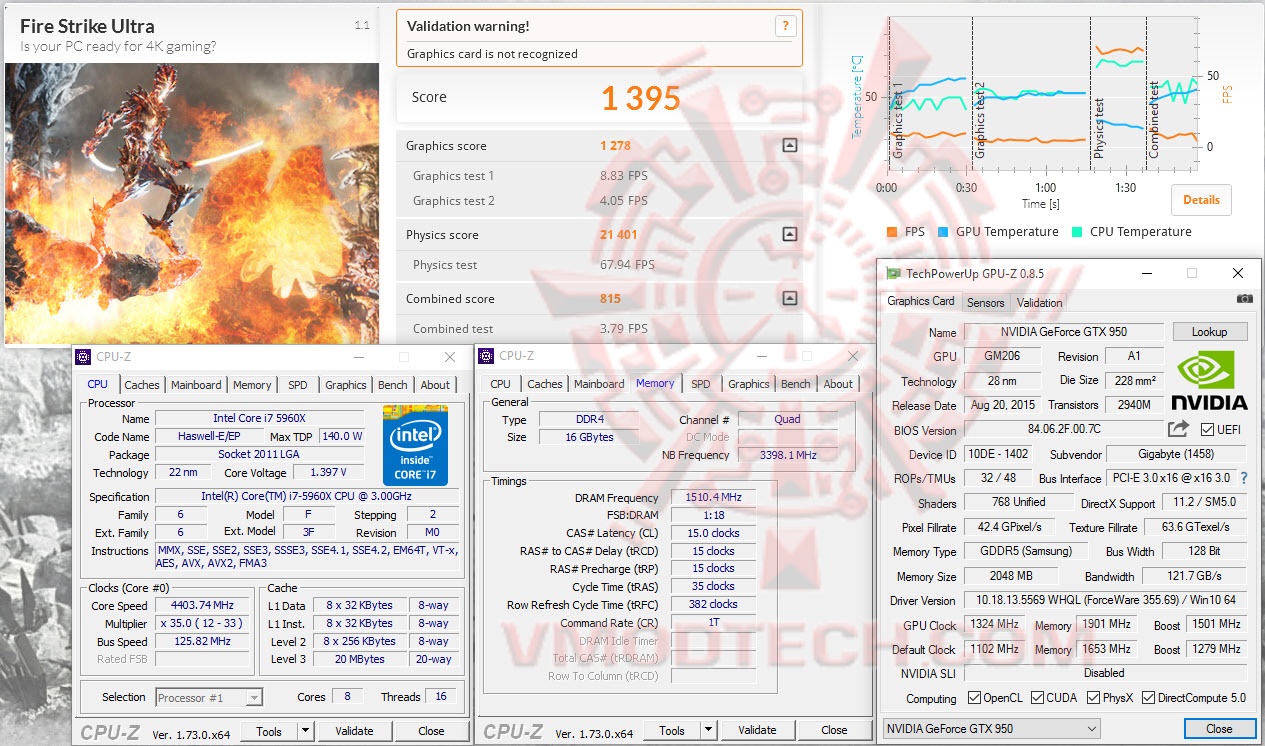Open Tools dropdown arrow in left CPU-Z

click(x=306, y=731)
